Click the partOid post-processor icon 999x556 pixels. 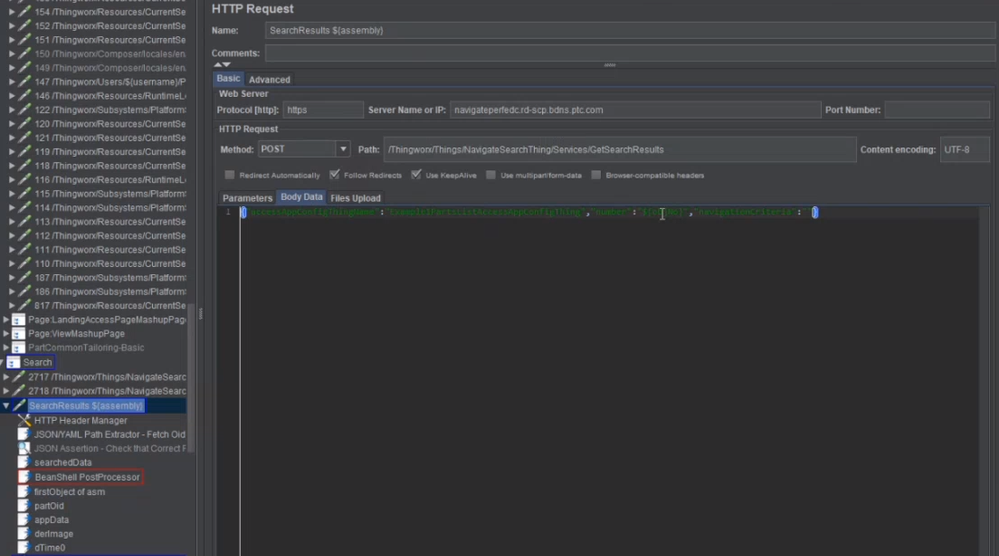coord(24,506)
